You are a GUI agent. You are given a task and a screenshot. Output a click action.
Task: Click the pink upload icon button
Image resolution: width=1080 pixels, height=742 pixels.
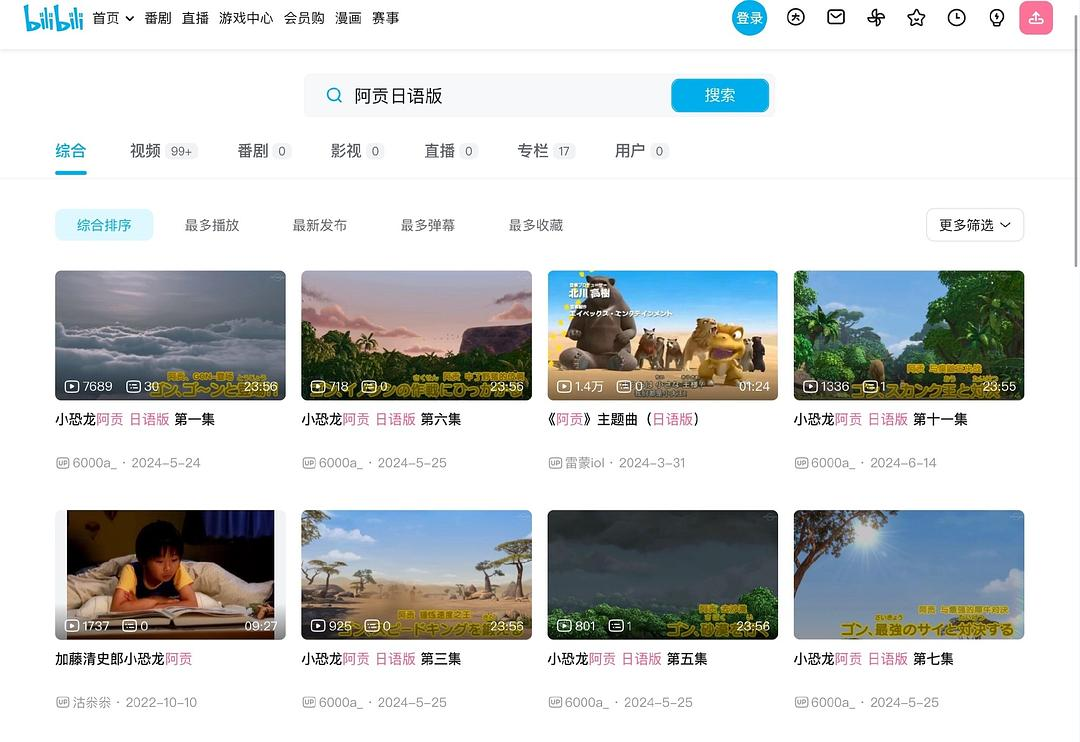(x=1036, y=18)
